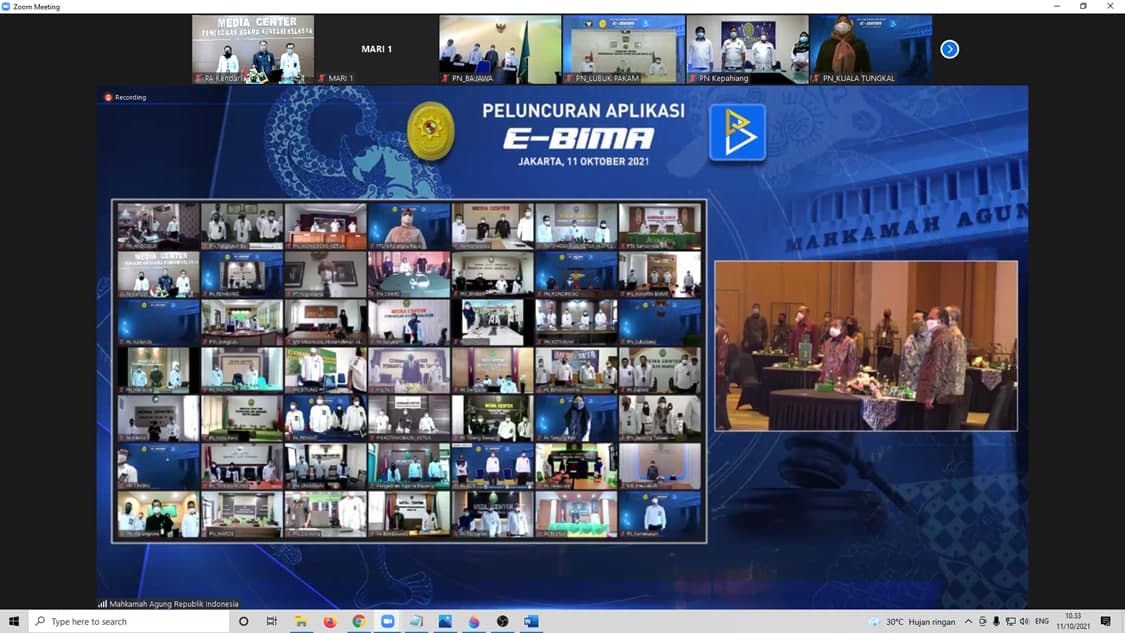Click signal bars beside Mahkamah Agung label
This screenshot has width=1125, height=633.
[x=103, y=604]
